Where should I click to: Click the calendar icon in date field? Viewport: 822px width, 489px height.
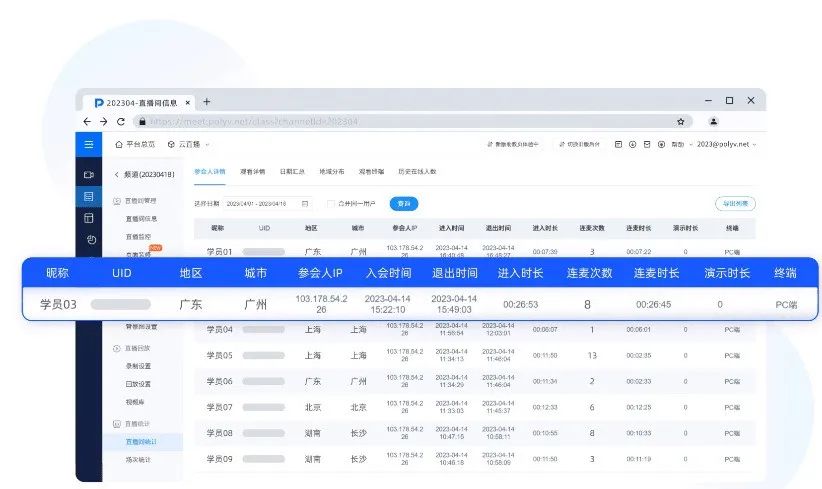(x=305, y=204)
